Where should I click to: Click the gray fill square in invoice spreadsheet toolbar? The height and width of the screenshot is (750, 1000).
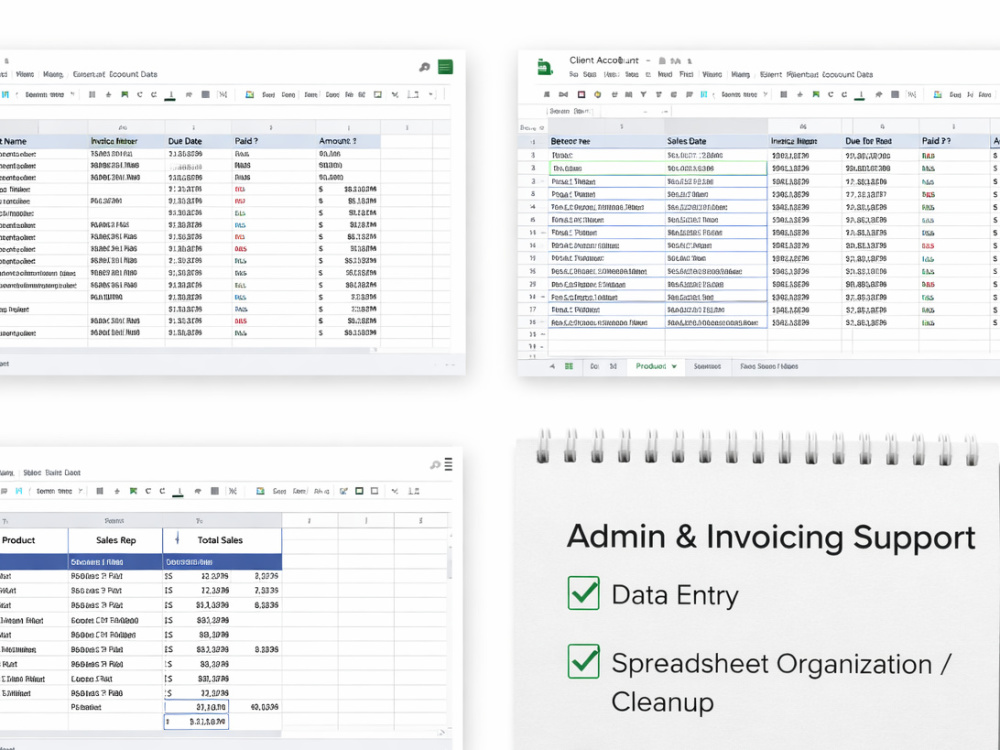(205, 94)
